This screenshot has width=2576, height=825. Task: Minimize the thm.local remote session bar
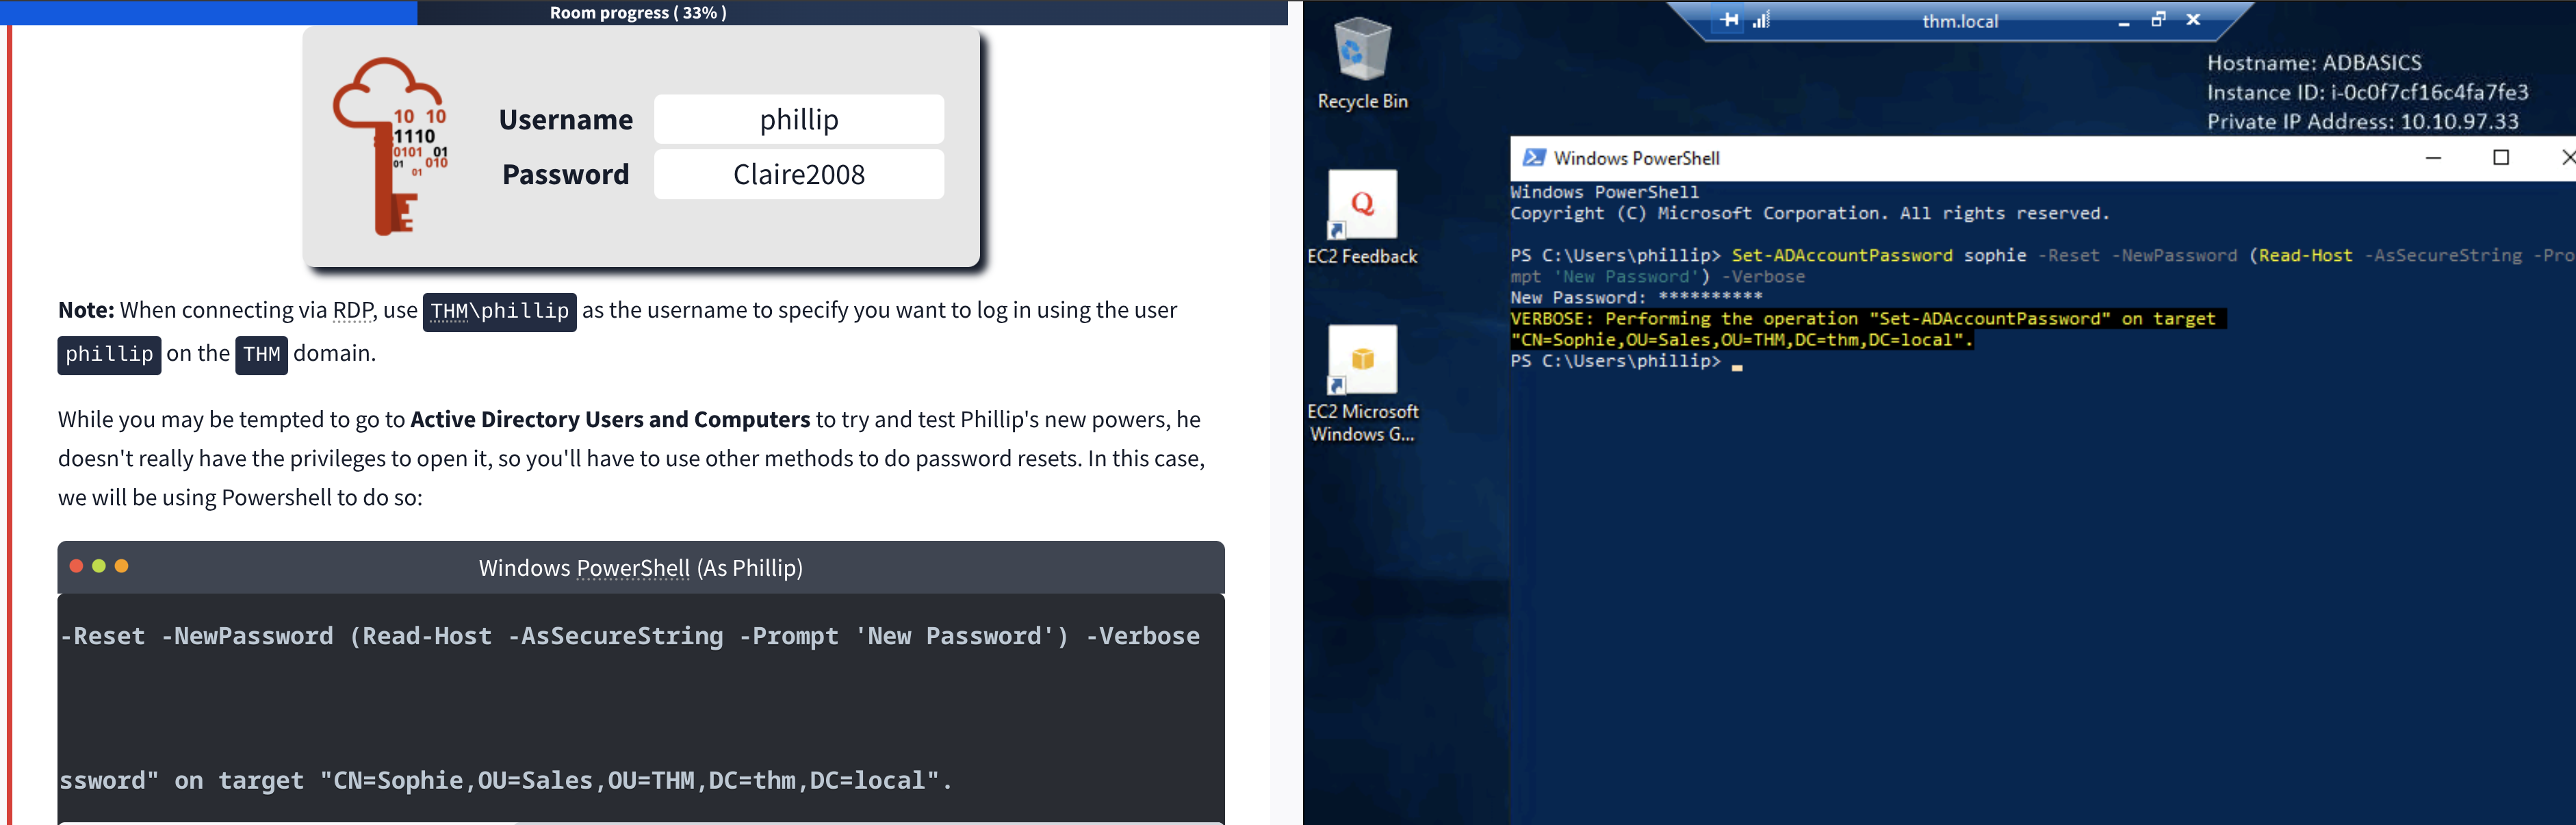pyautogui.click(x=2123, y=21)
